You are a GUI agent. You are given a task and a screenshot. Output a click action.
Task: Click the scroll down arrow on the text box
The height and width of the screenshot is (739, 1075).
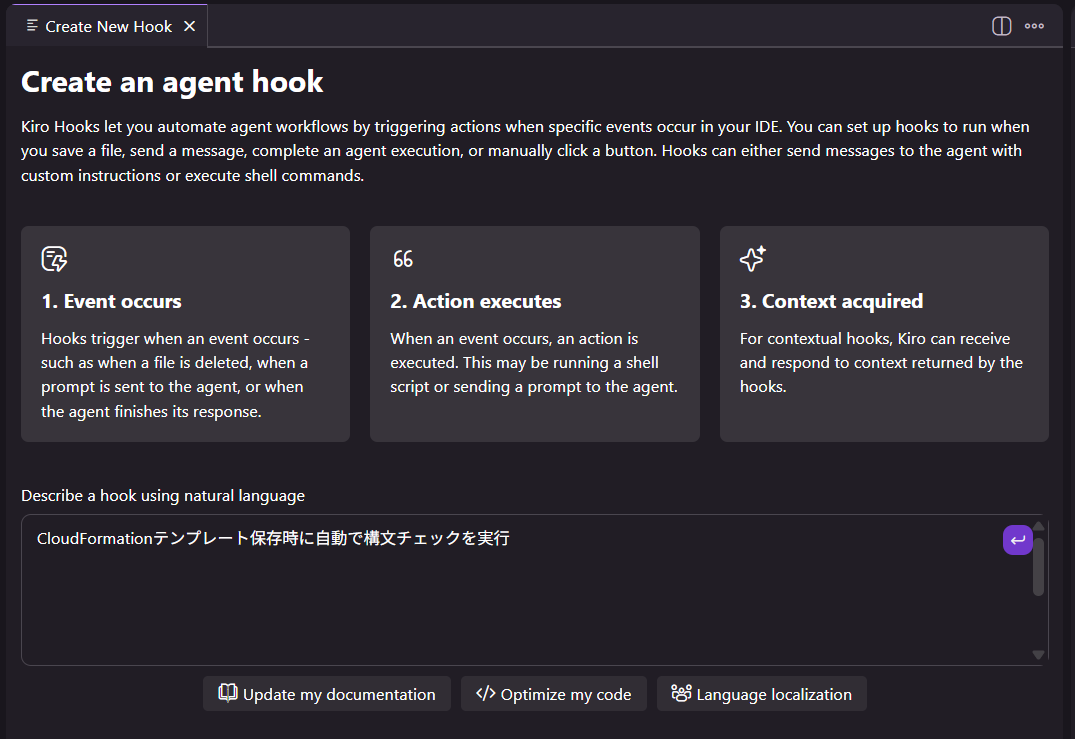(x=1038, y=651)
